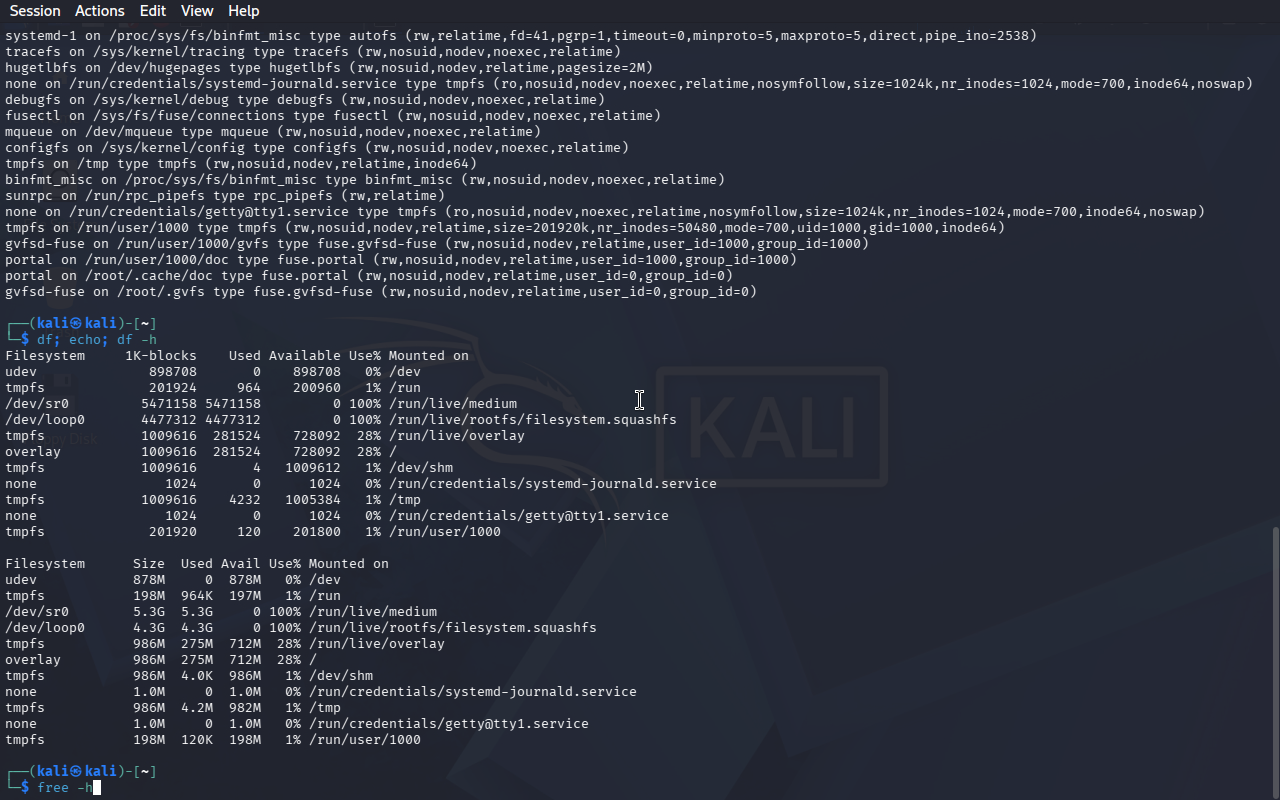1280x800 pixels.
Task: Click the 'Avail' column header in the second table
Action: (241, 563)
